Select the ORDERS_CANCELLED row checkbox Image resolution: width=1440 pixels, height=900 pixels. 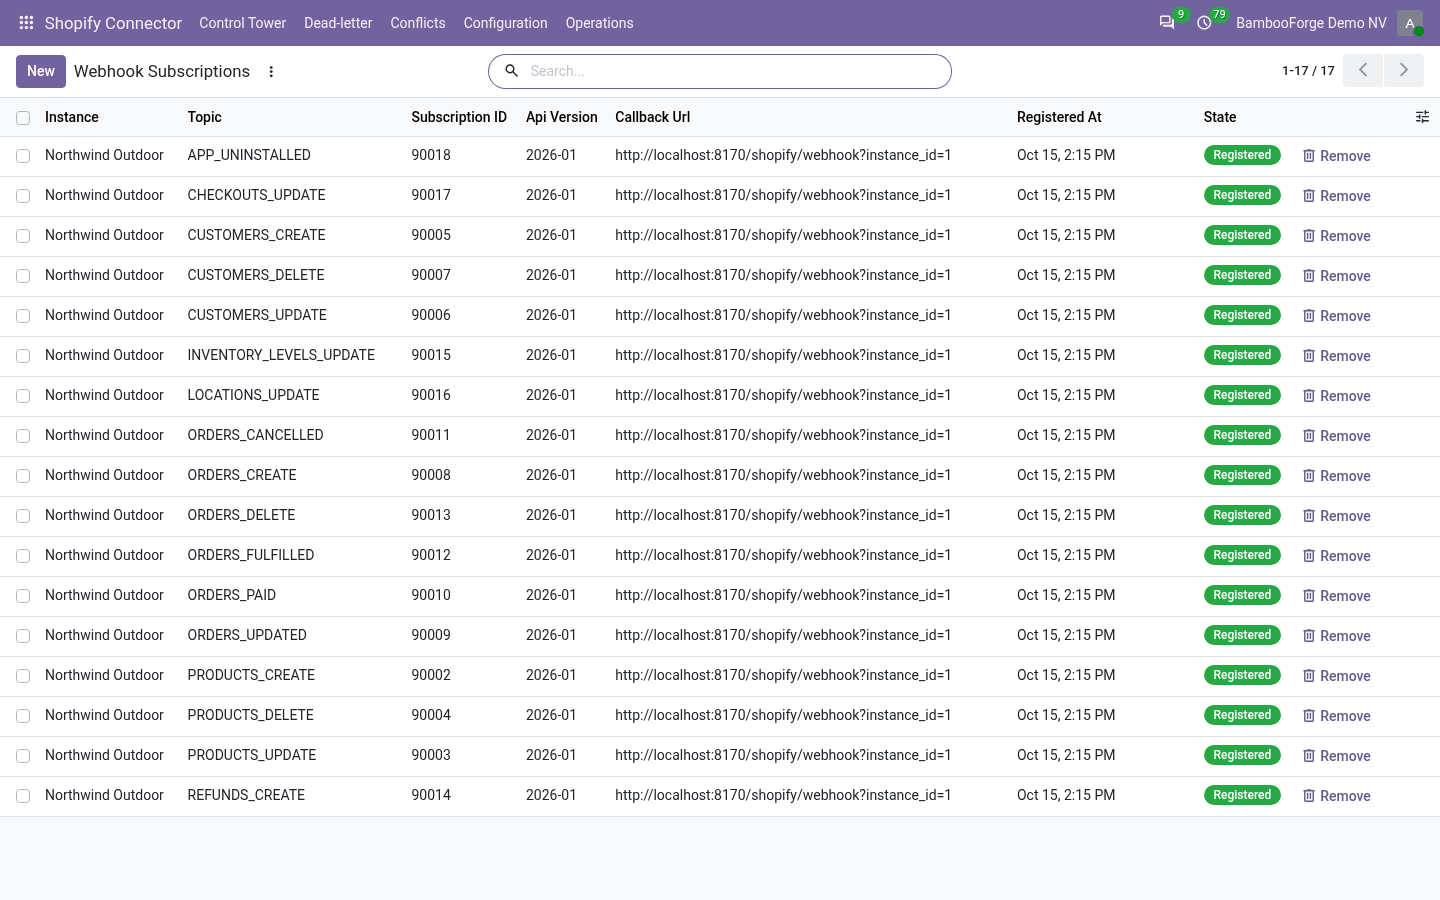tap(23, 436)
